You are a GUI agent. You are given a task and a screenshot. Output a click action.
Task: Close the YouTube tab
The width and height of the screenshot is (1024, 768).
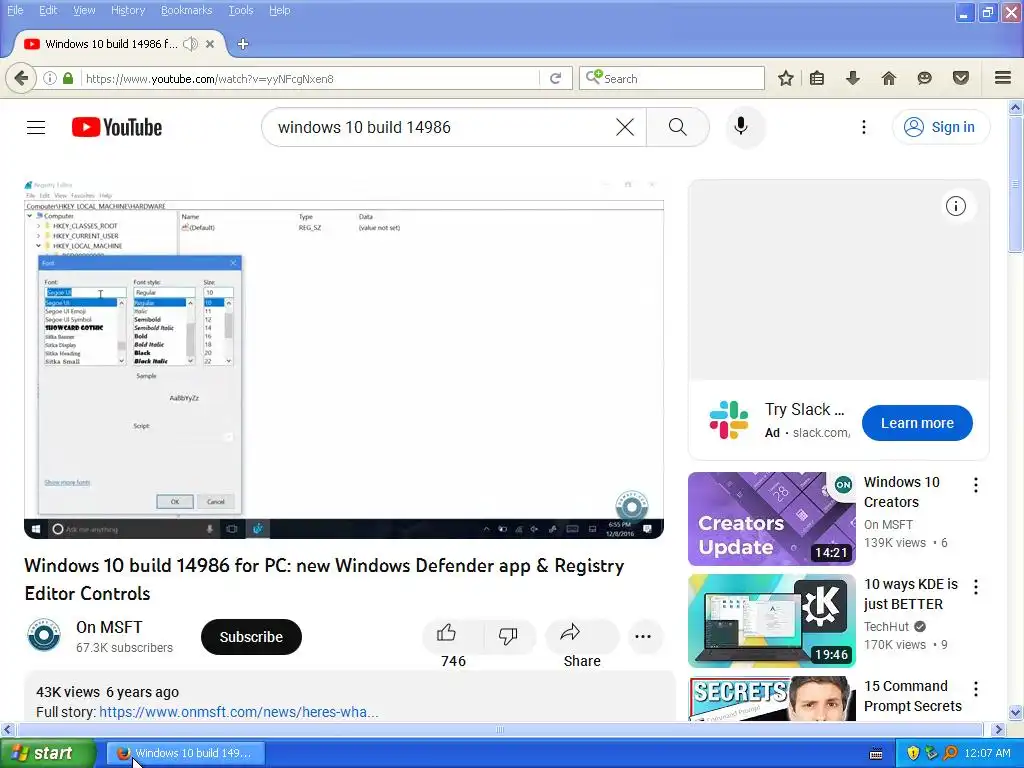210,44
